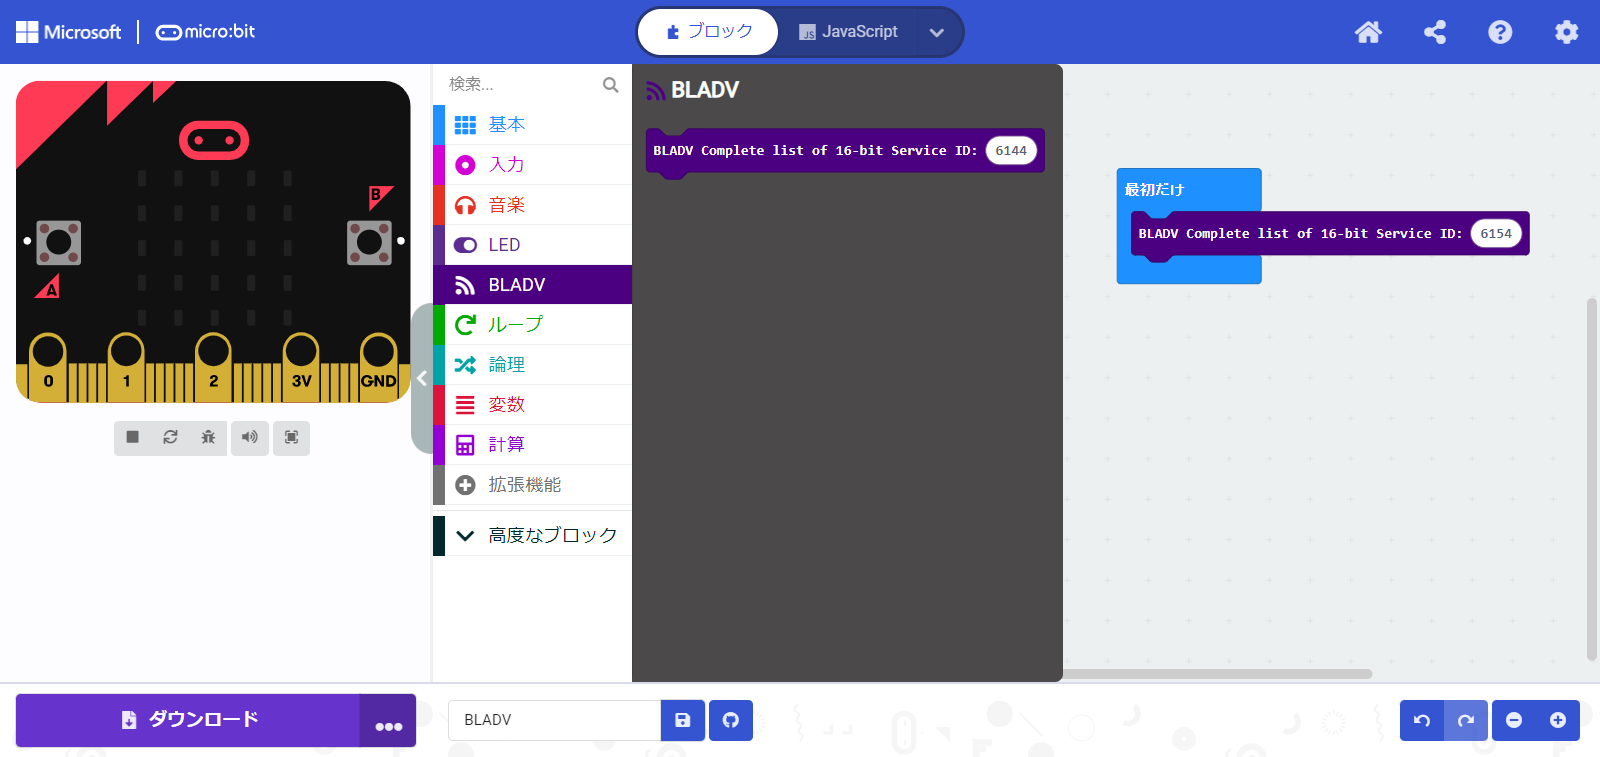The height and width of the screenshot is (757, 1600).
Task: Open the Home page icon
Action: (1368, 32)
